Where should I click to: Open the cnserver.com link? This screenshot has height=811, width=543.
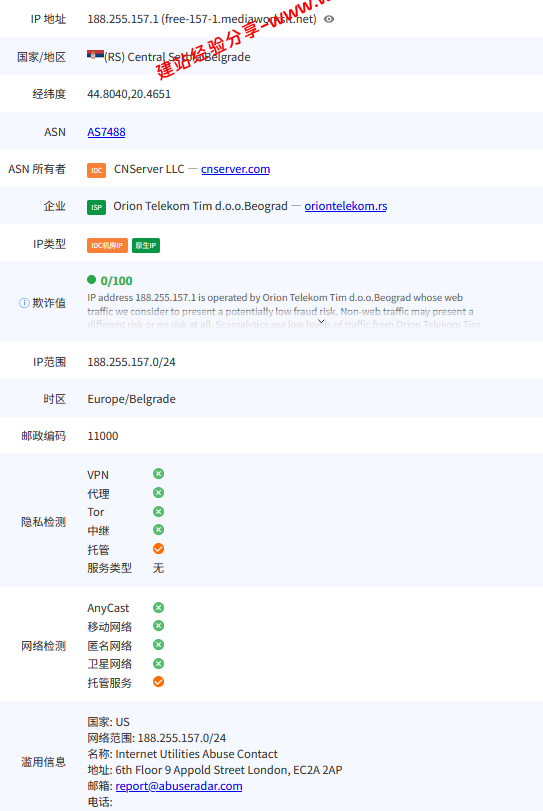click(235, 169)
